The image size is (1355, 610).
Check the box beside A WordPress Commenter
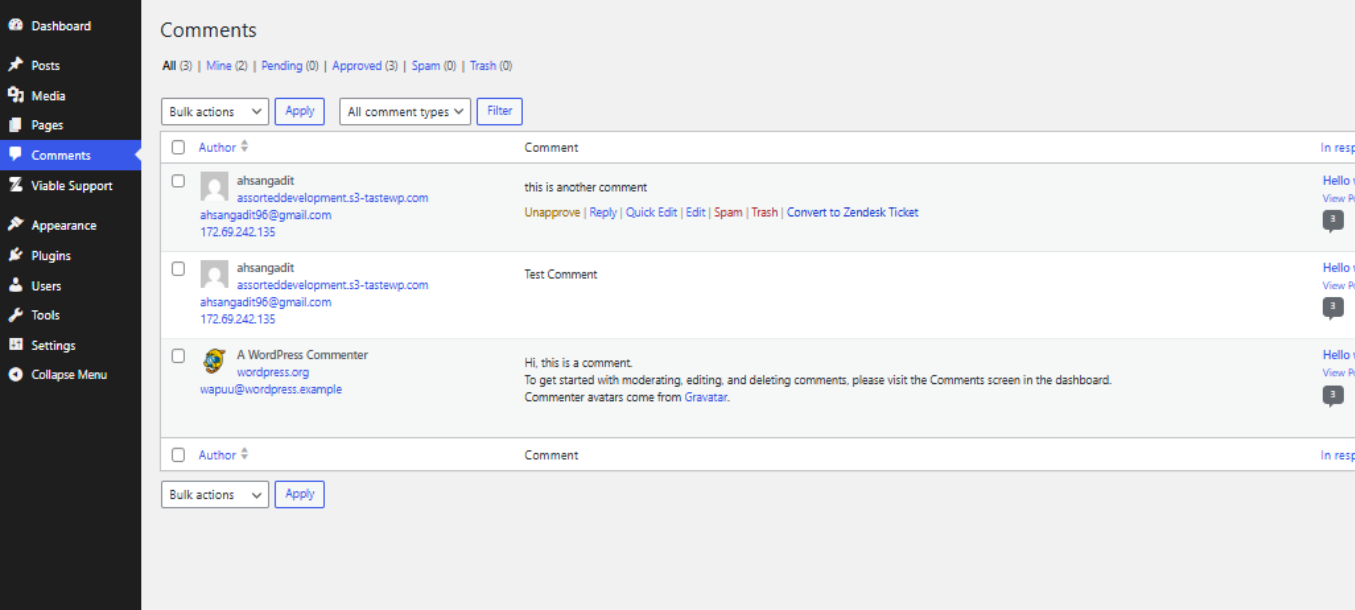pos(178,355)
